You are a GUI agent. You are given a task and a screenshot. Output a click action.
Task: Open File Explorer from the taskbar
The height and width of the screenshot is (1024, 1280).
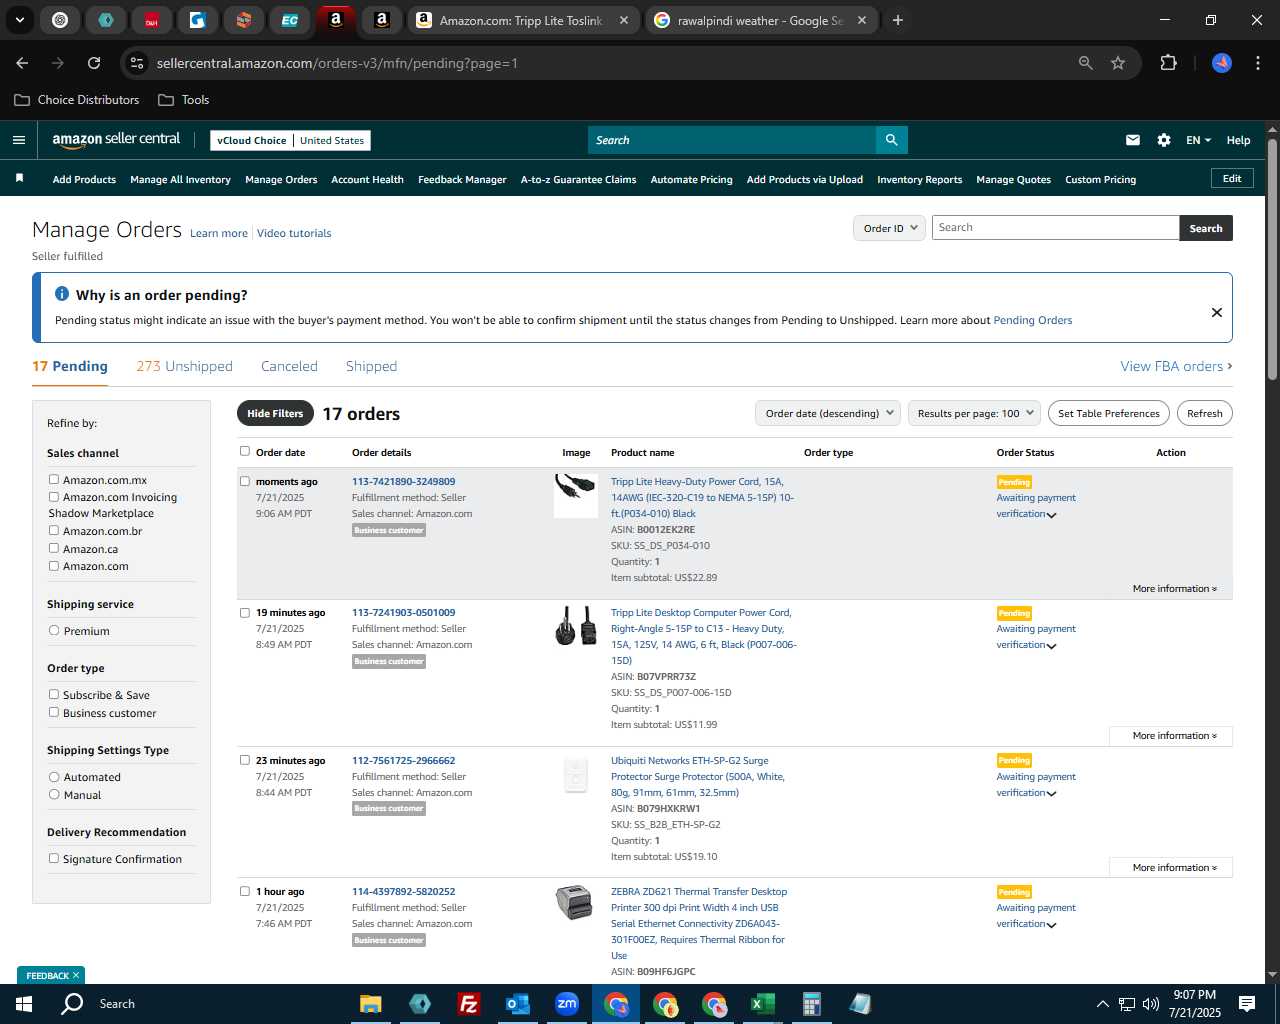371,1004
